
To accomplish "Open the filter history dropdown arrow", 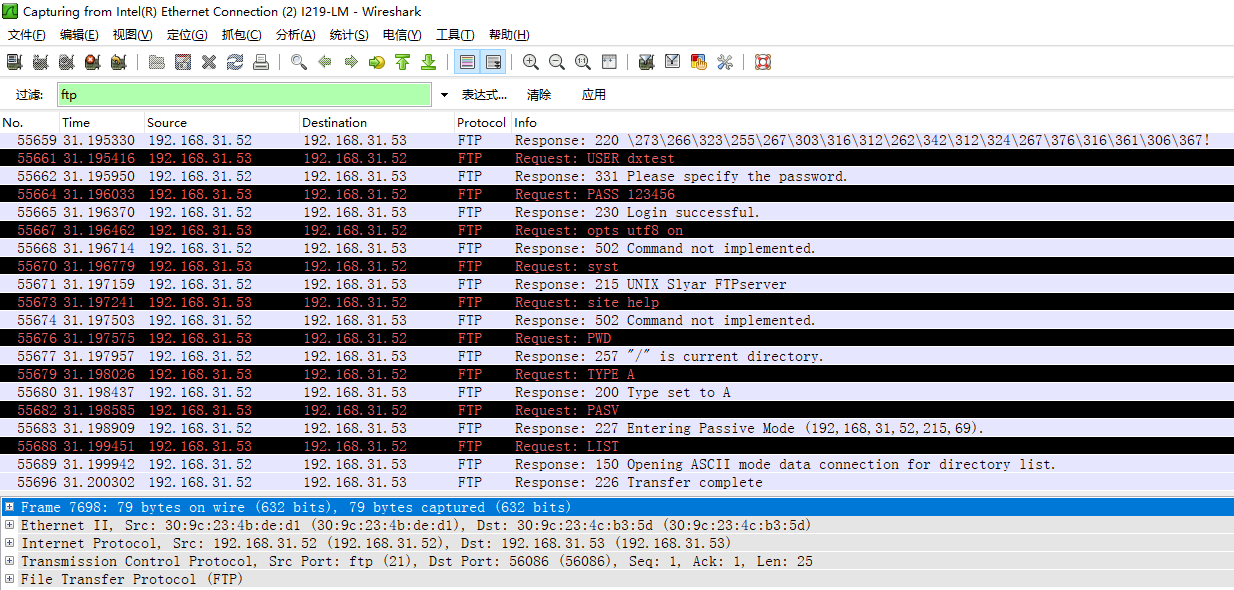I will coord(444,95).
